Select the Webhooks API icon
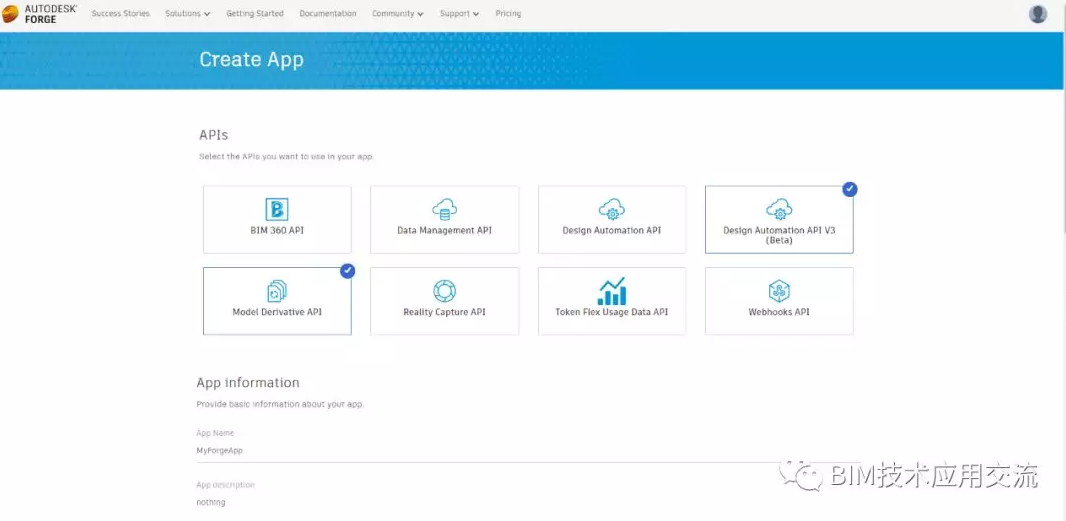The height and width of the screenshot is (521, 1066). 778,291
